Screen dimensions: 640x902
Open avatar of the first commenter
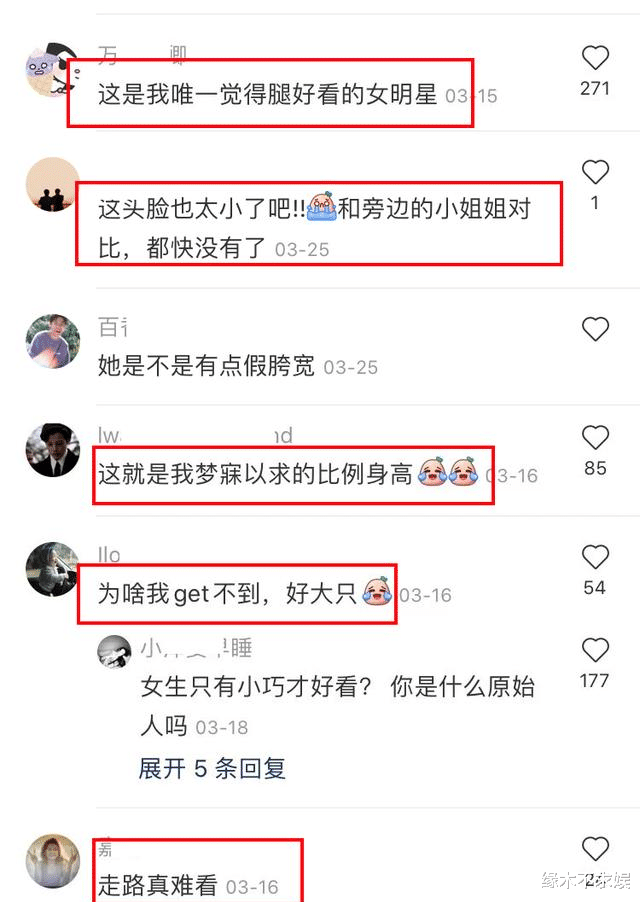(53, 69)
